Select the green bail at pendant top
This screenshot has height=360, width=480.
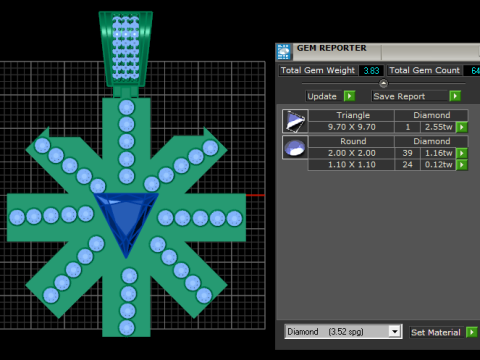pos(126,49)
